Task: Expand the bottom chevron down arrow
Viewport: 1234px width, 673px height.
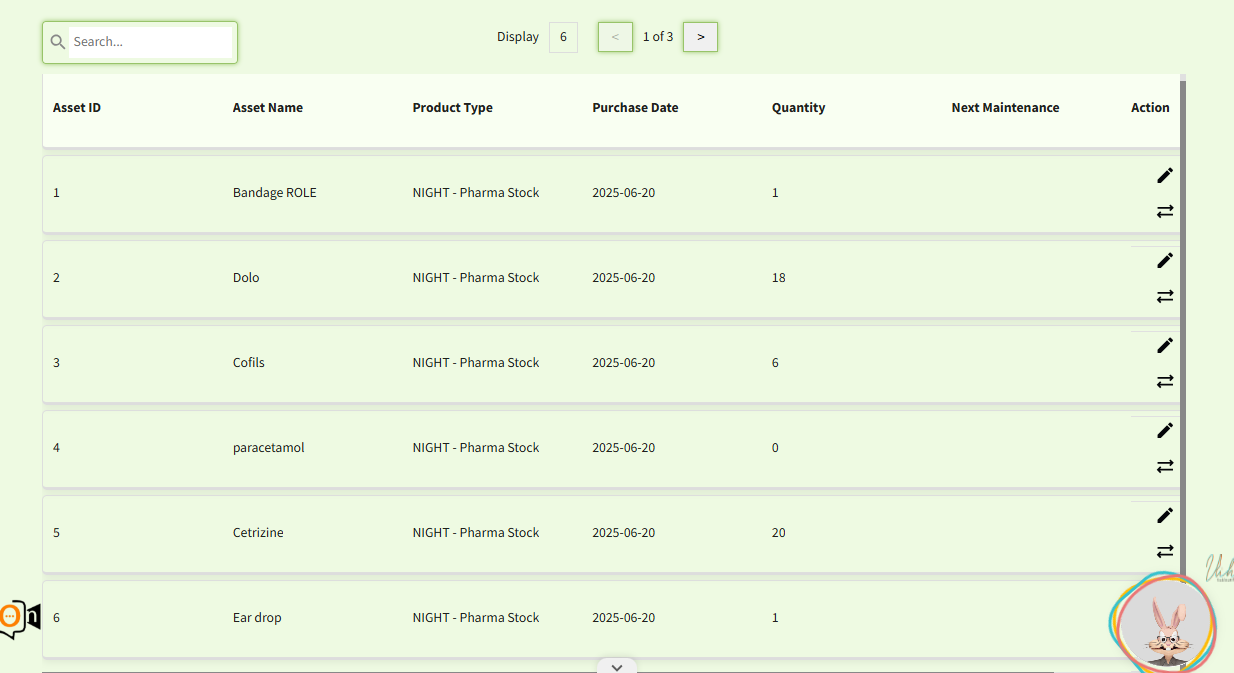Action: (x=617, y=666)
